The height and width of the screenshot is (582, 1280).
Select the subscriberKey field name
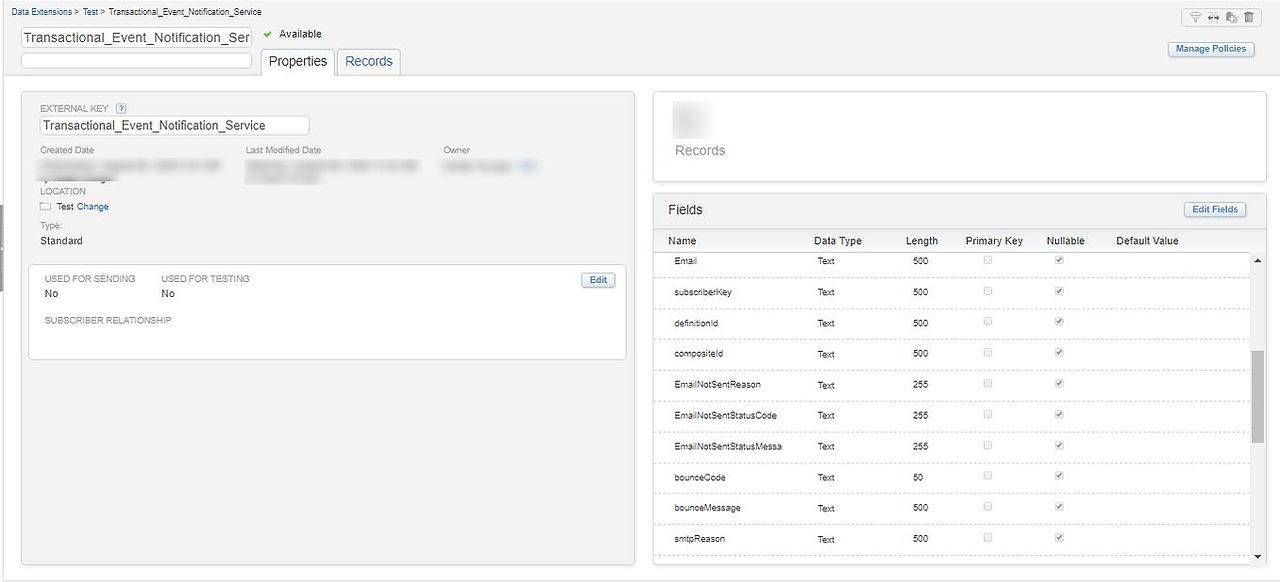click(x=703, y=292)
